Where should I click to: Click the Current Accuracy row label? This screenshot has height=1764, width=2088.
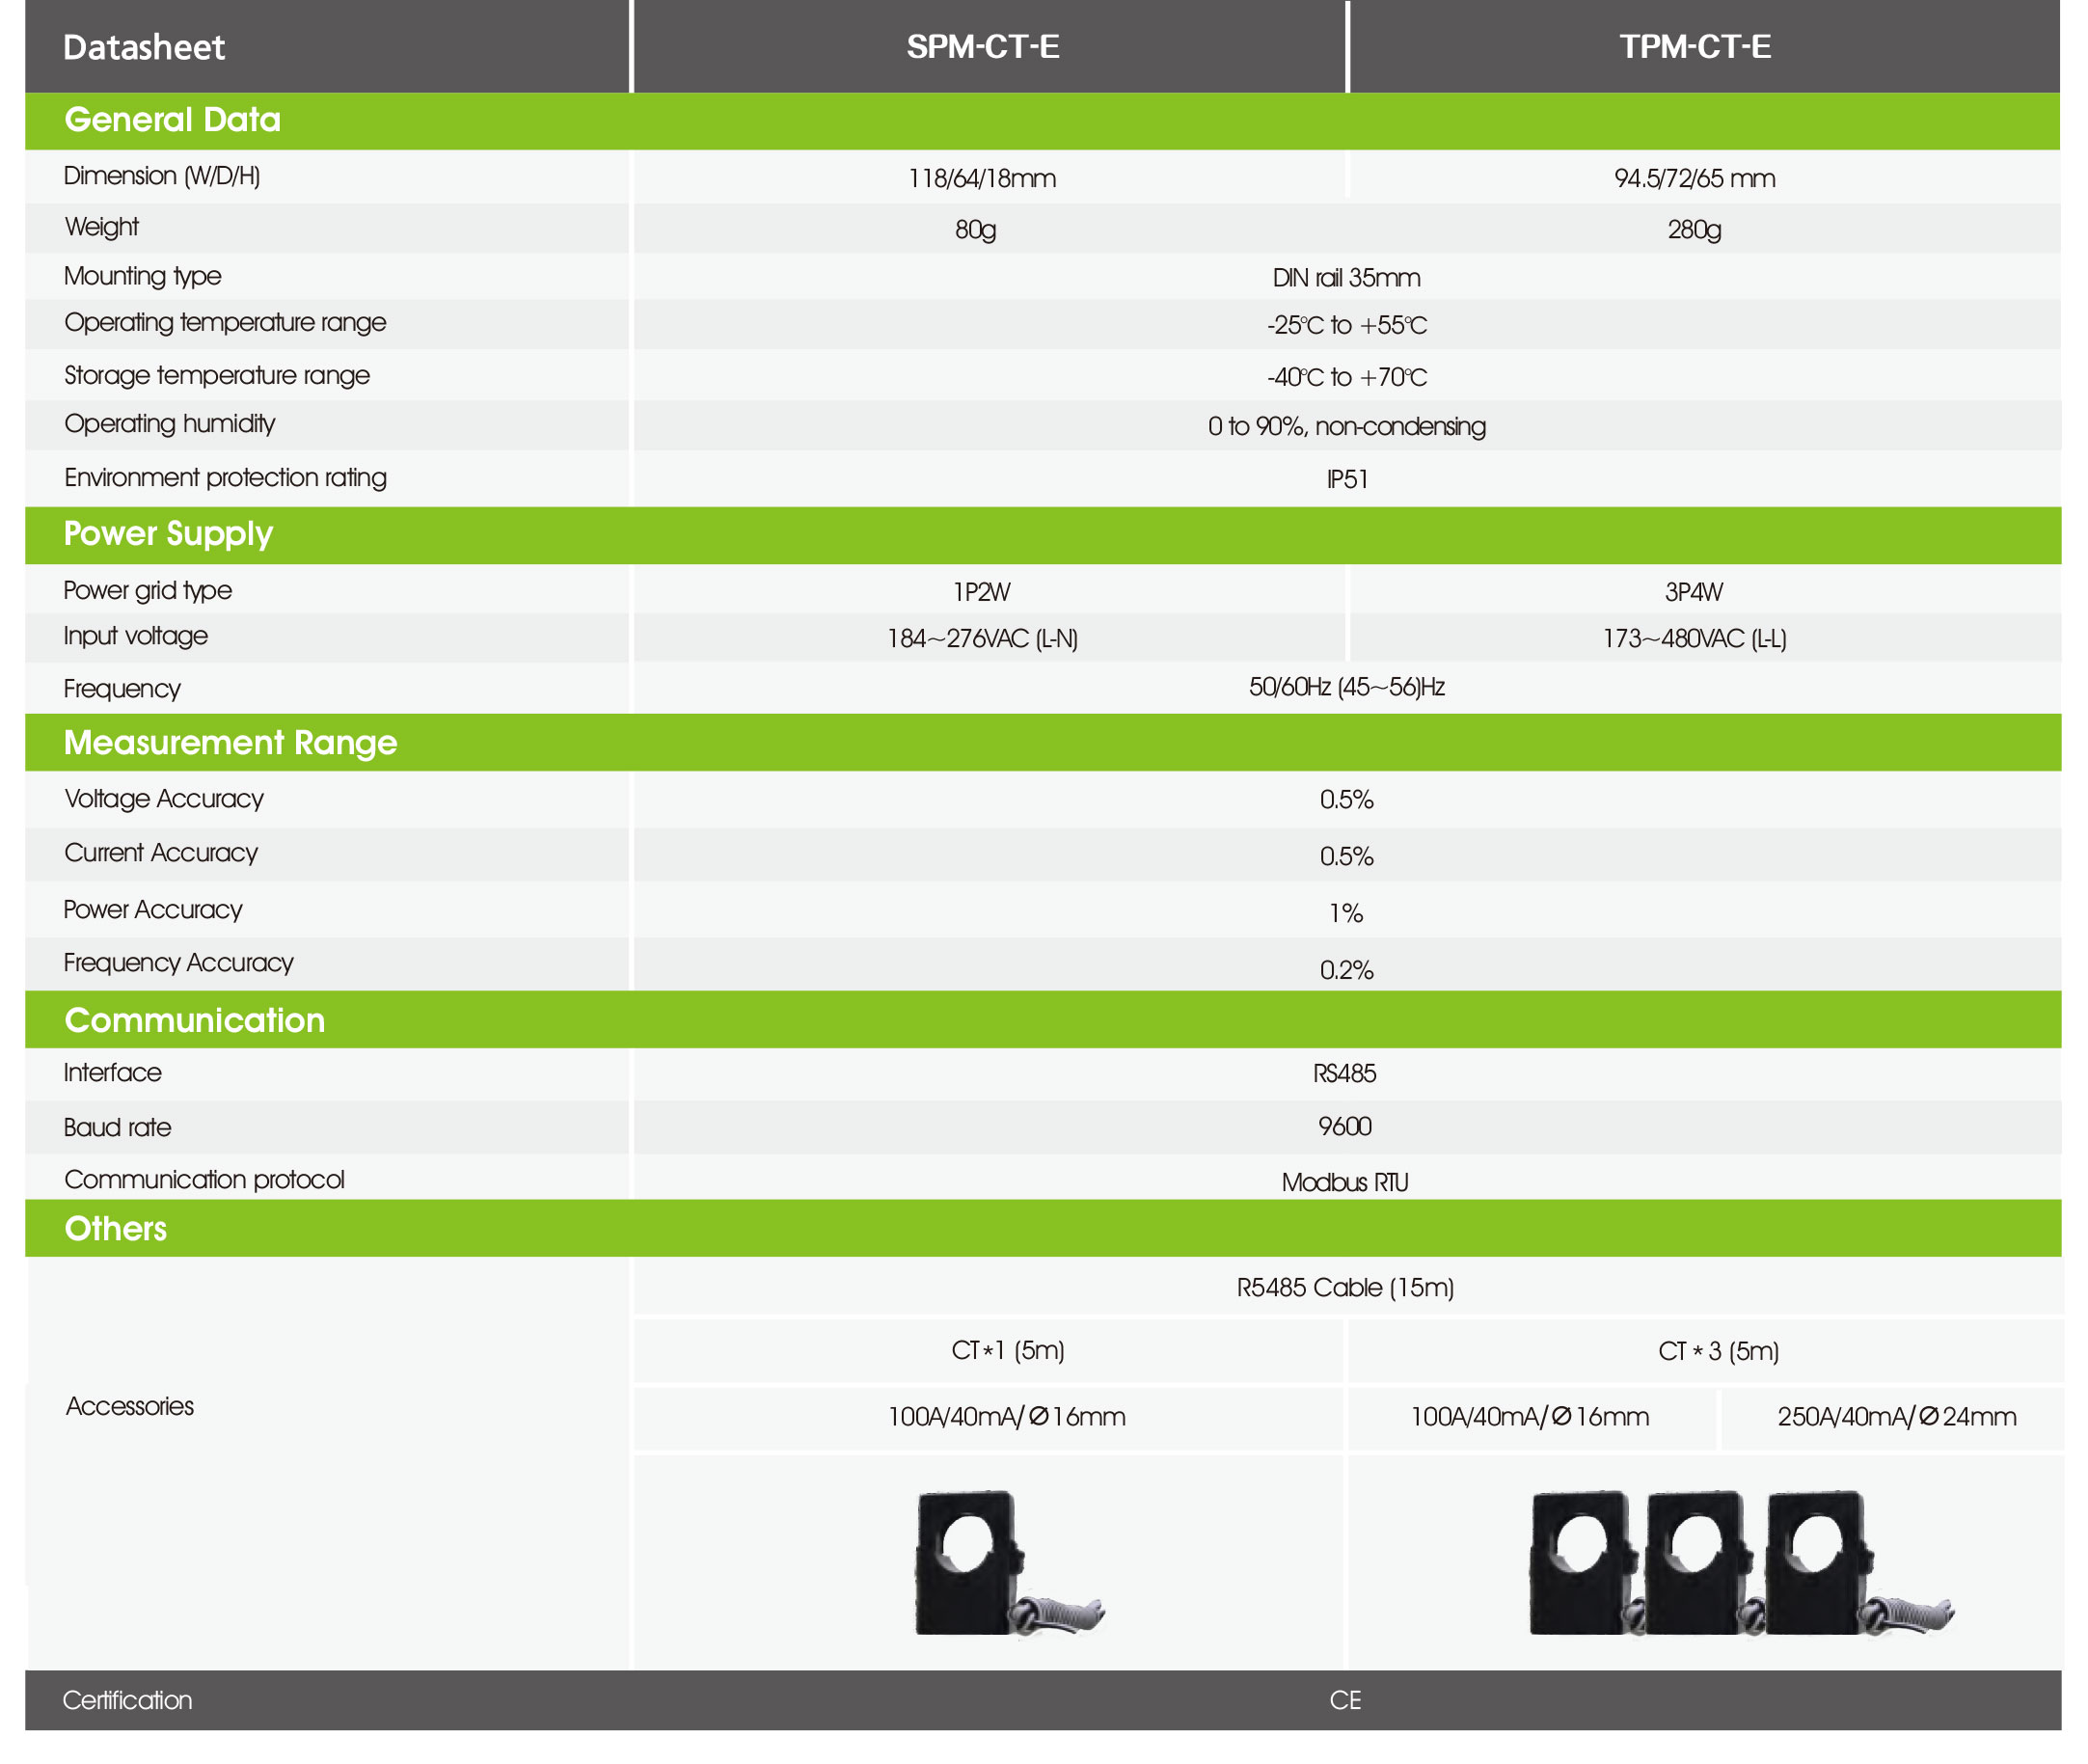(x=161, y=852)
